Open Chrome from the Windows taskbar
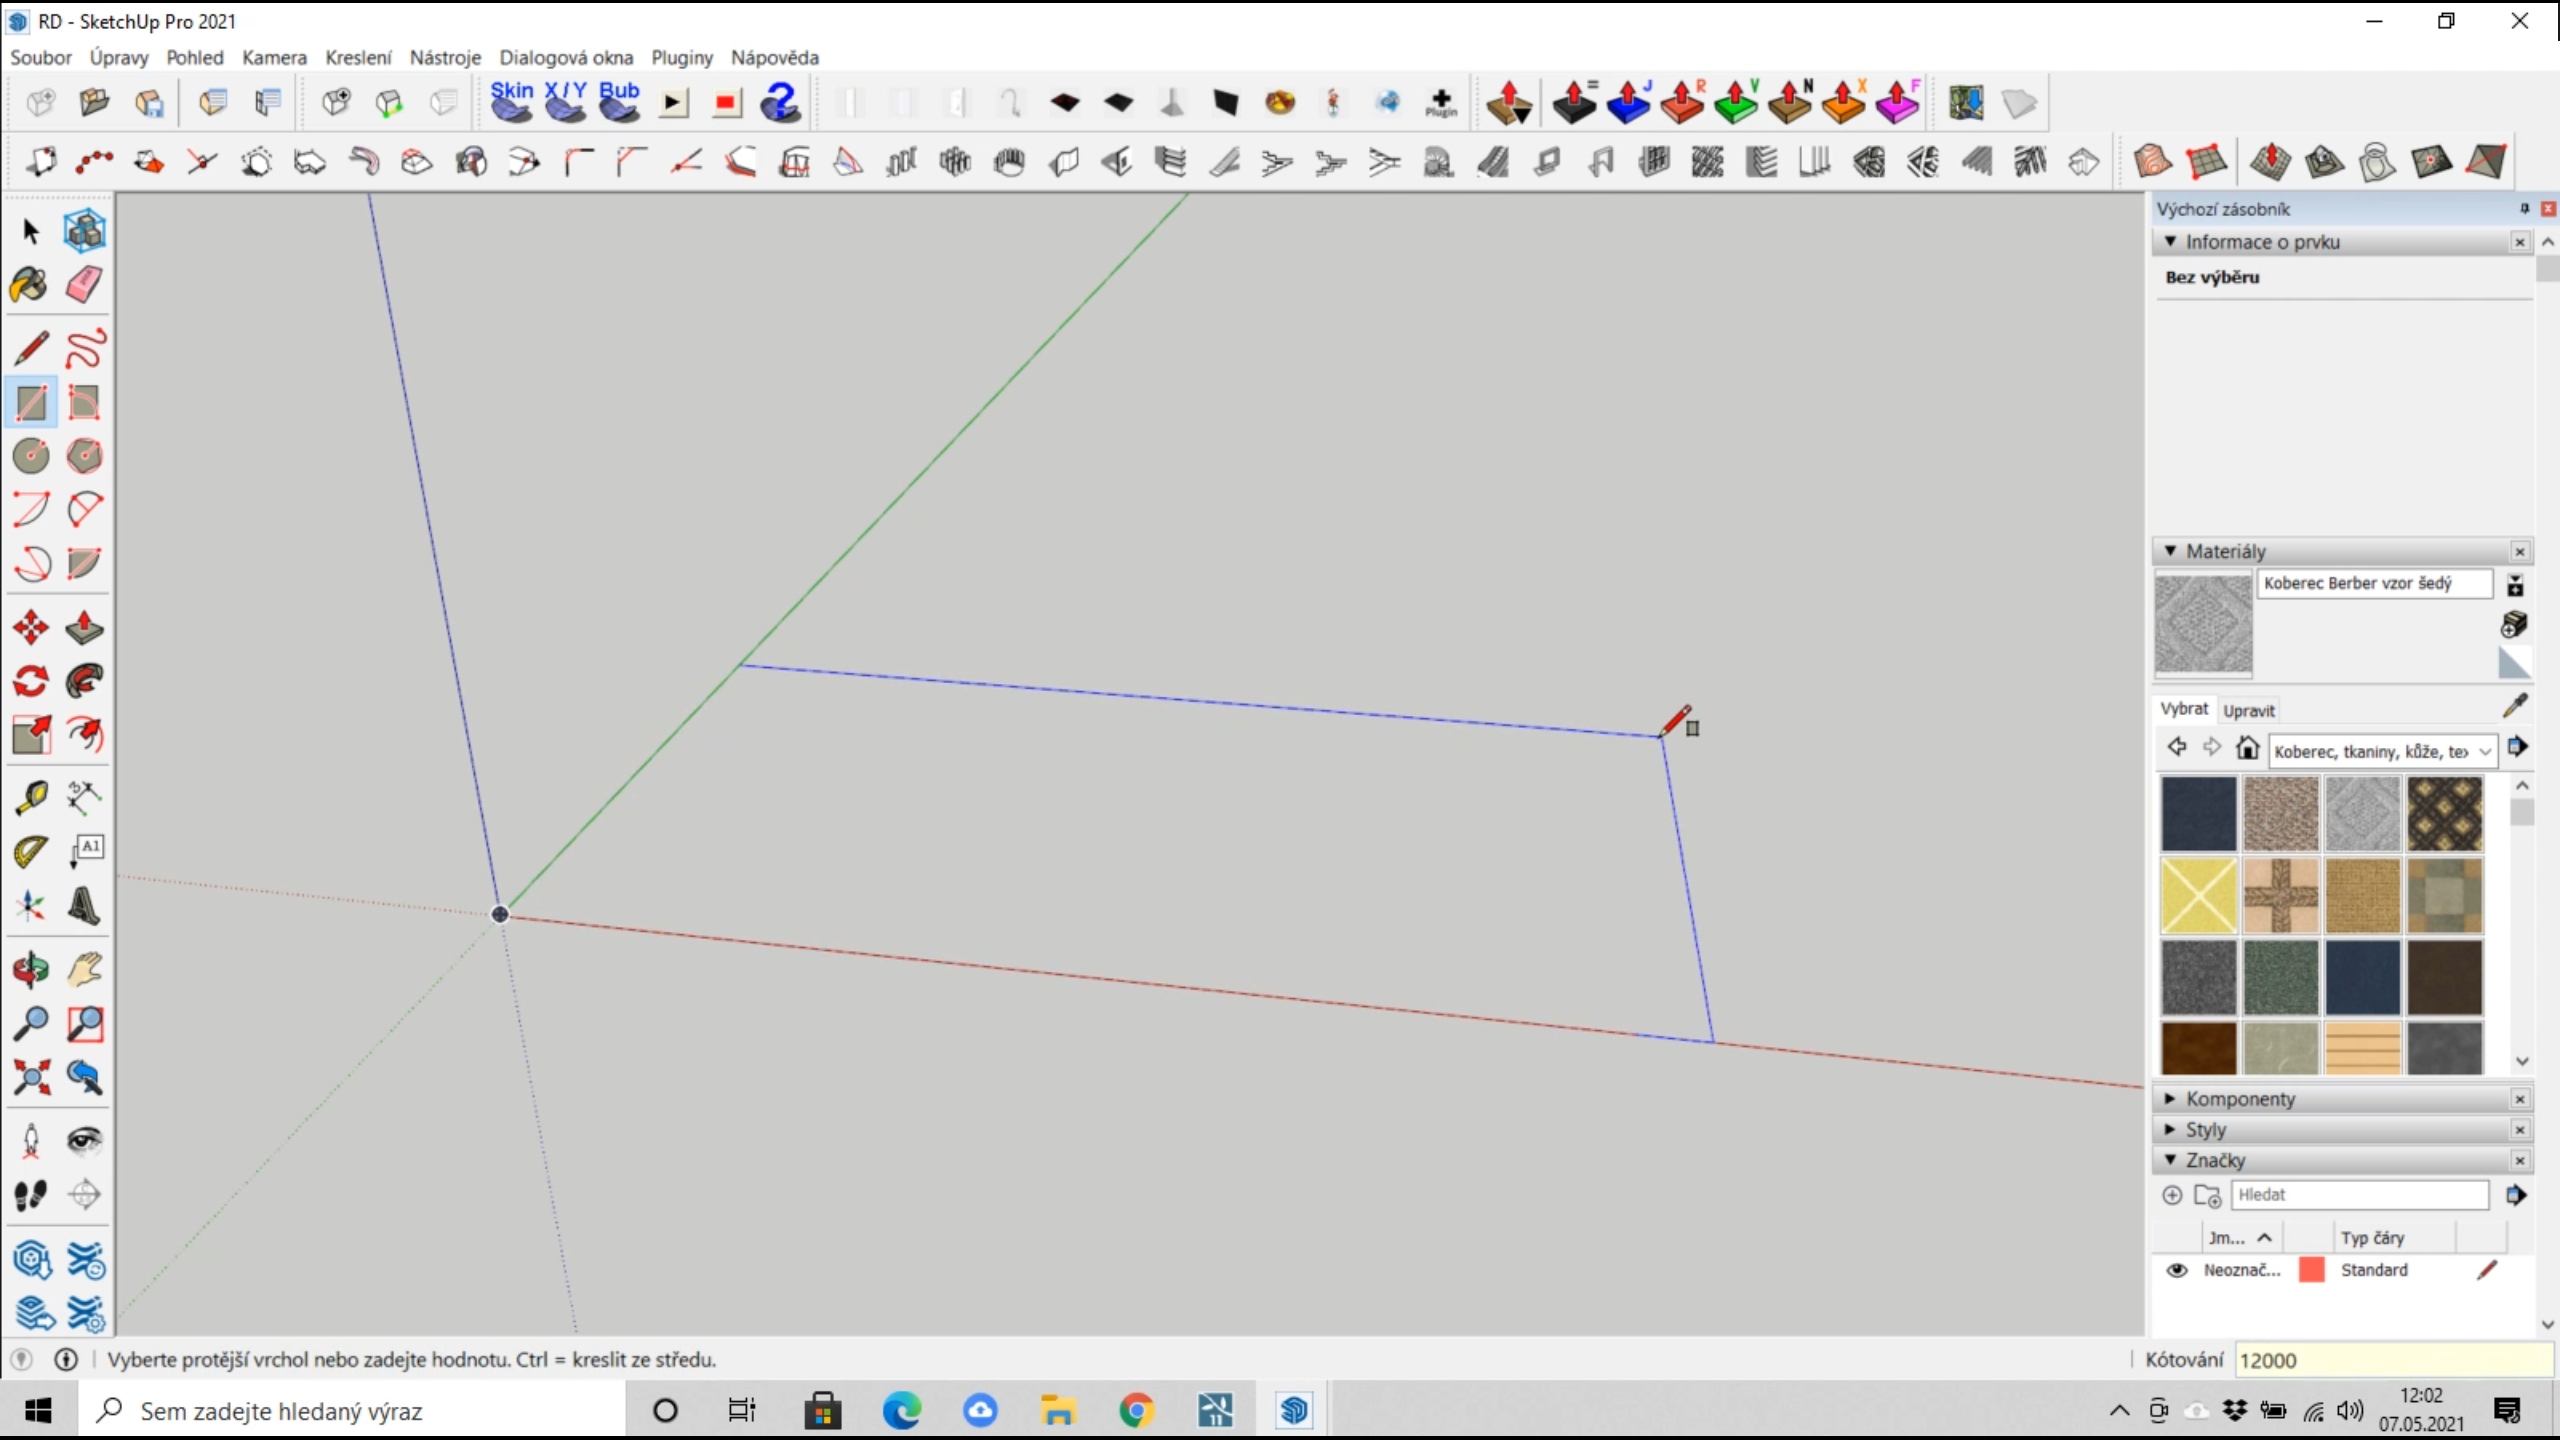Viewport: 2560px width, 1440px height. click(x=1136, y=1411)
